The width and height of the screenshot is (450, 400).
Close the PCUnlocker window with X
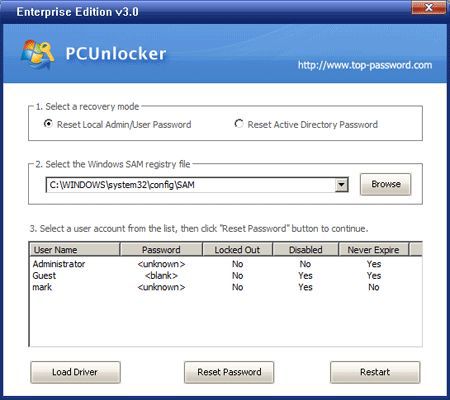429,7
